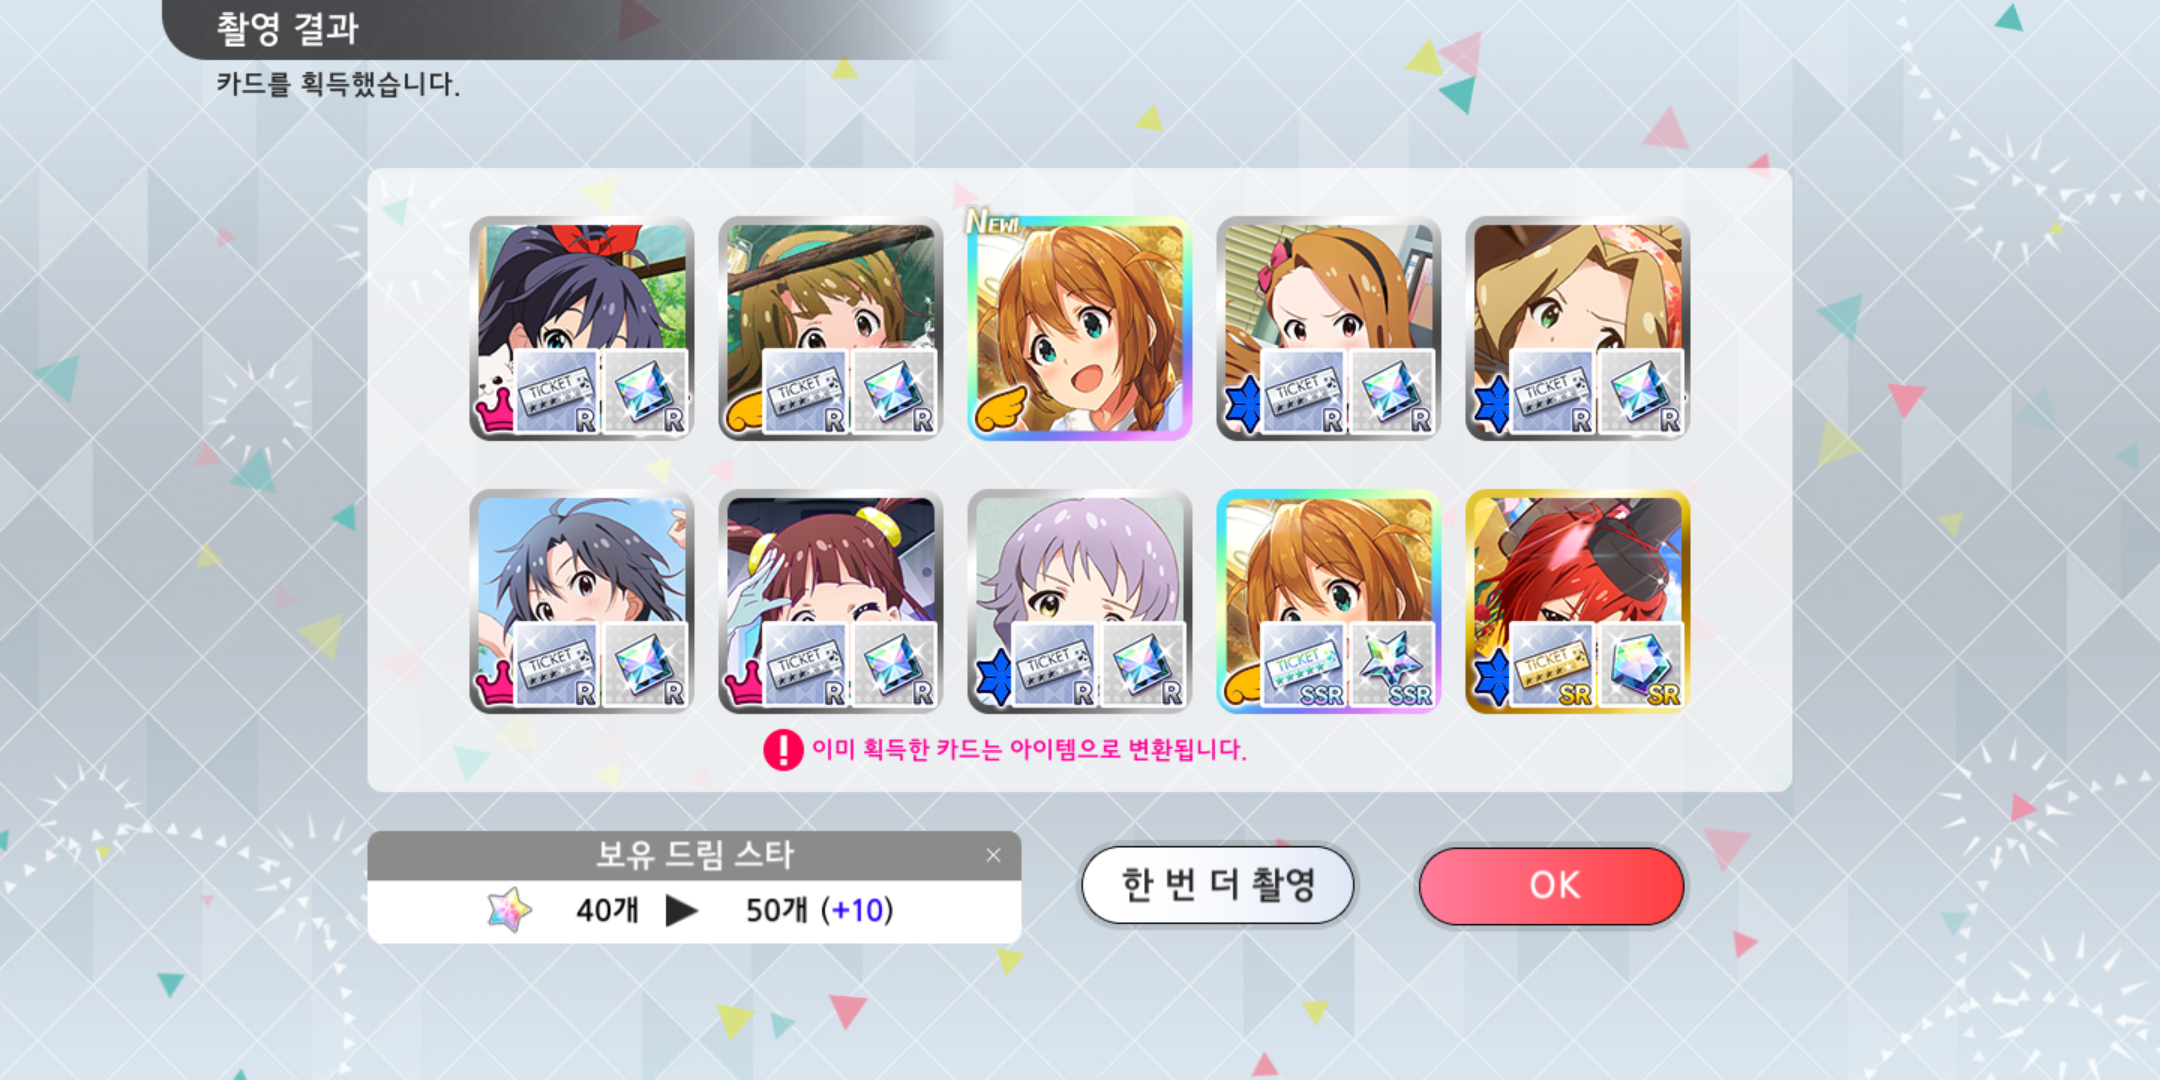Tap the SSR ticket icon

point(1302,663)
